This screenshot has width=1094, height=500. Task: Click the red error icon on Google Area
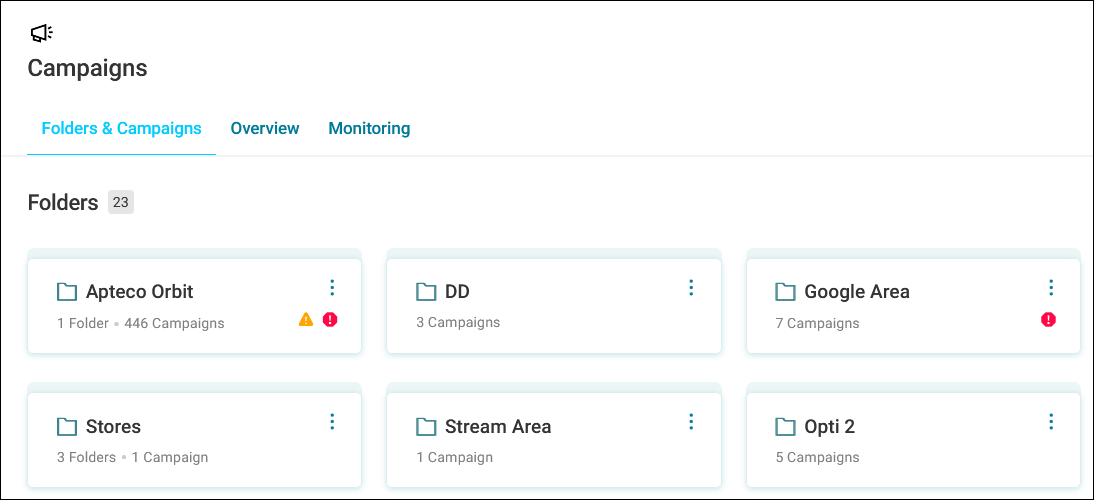coord(1048,319)
